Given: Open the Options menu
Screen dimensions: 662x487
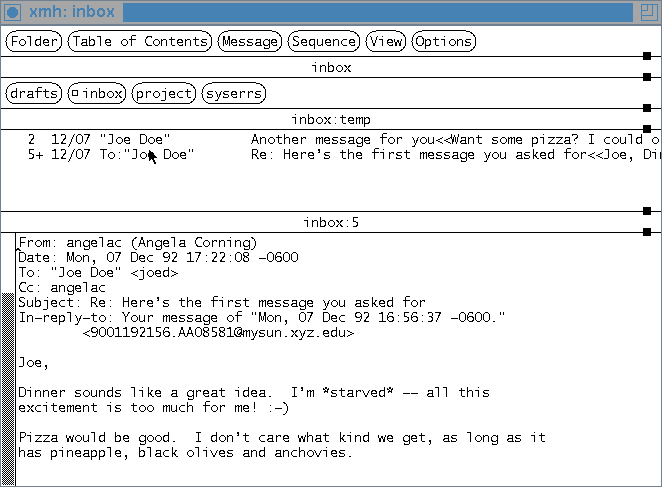Looking at the screenshot, I should pyautogui.click(x=443, y=41).
